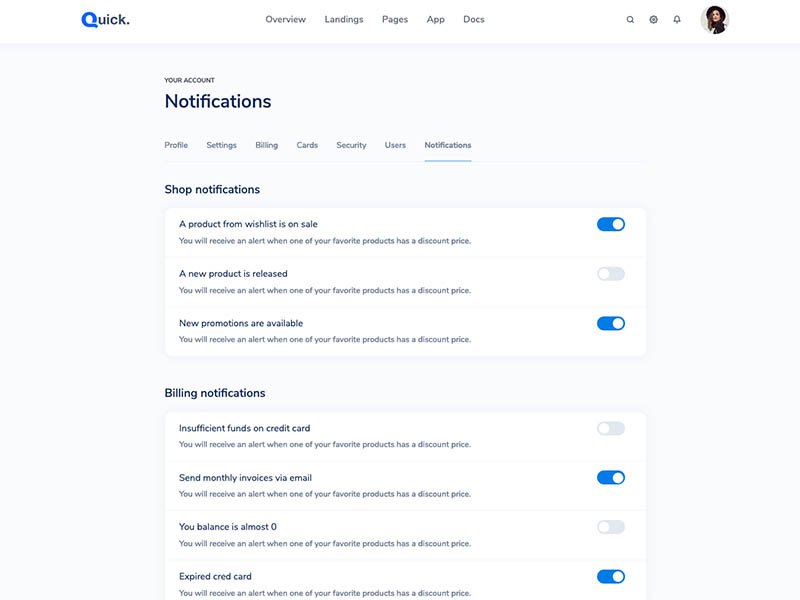Turn off expired cred card toggle
This screenshot has height=600, width=800.
[611, 576]
